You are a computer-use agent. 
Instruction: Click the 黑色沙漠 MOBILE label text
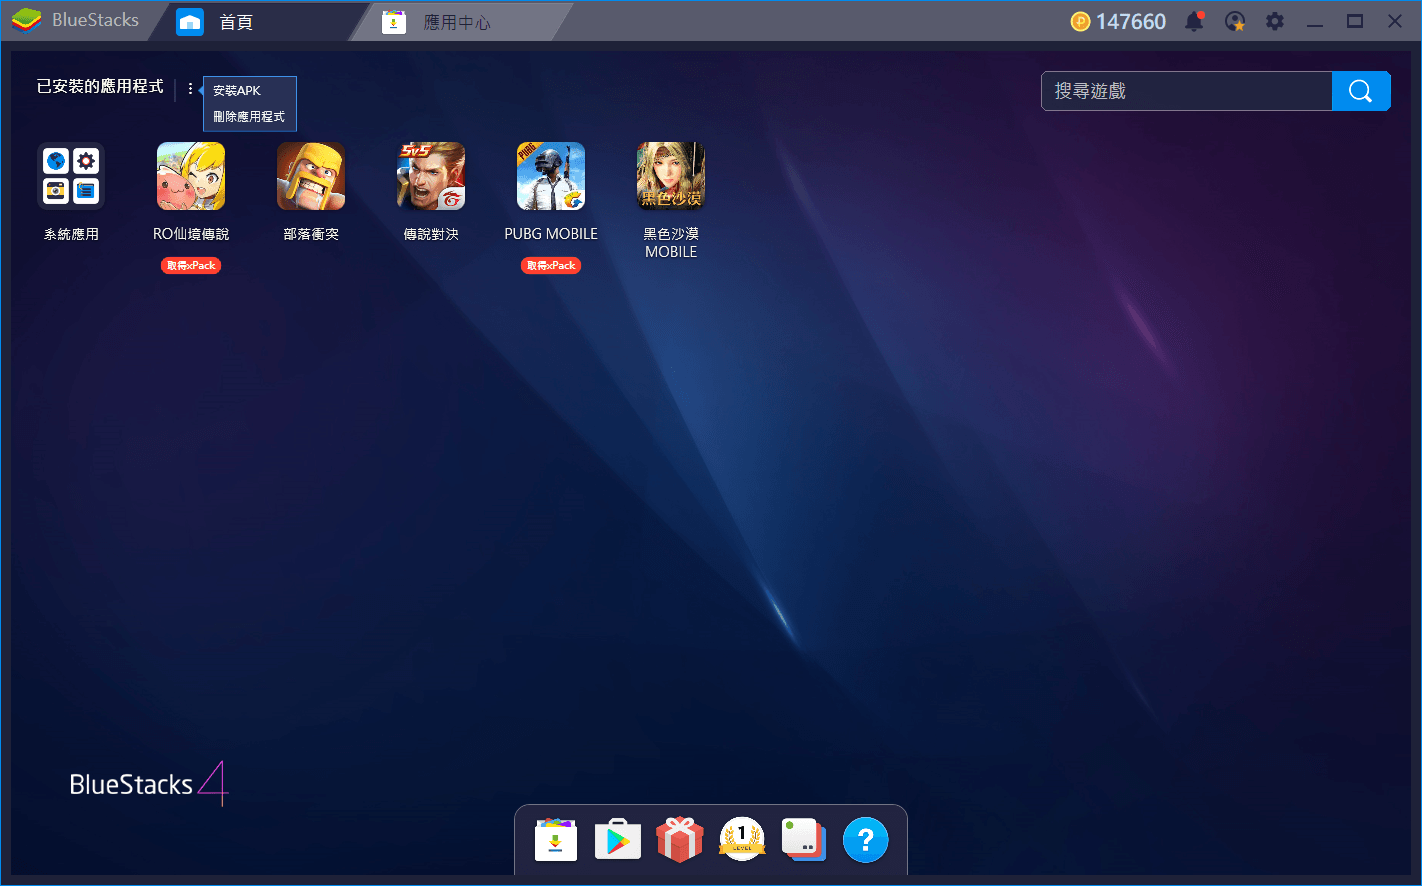coord(671,243)
